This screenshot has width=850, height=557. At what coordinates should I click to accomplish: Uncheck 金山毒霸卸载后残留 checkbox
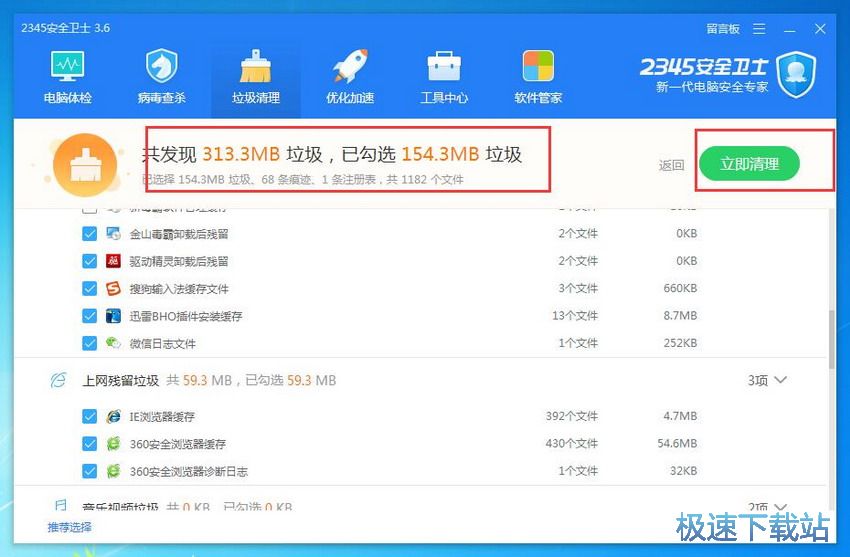(x=89, y=234)
